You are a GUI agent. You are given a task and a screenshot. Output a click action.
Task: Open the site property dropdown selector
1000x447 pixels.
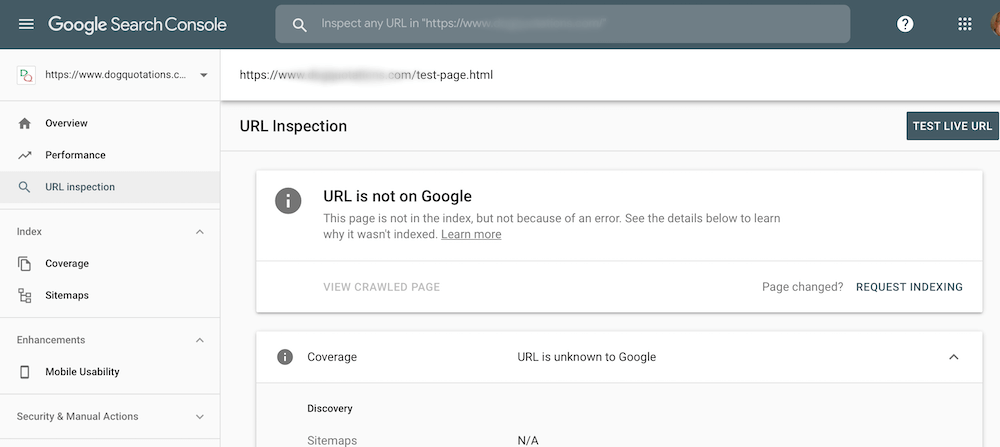(x=203, y=75)
